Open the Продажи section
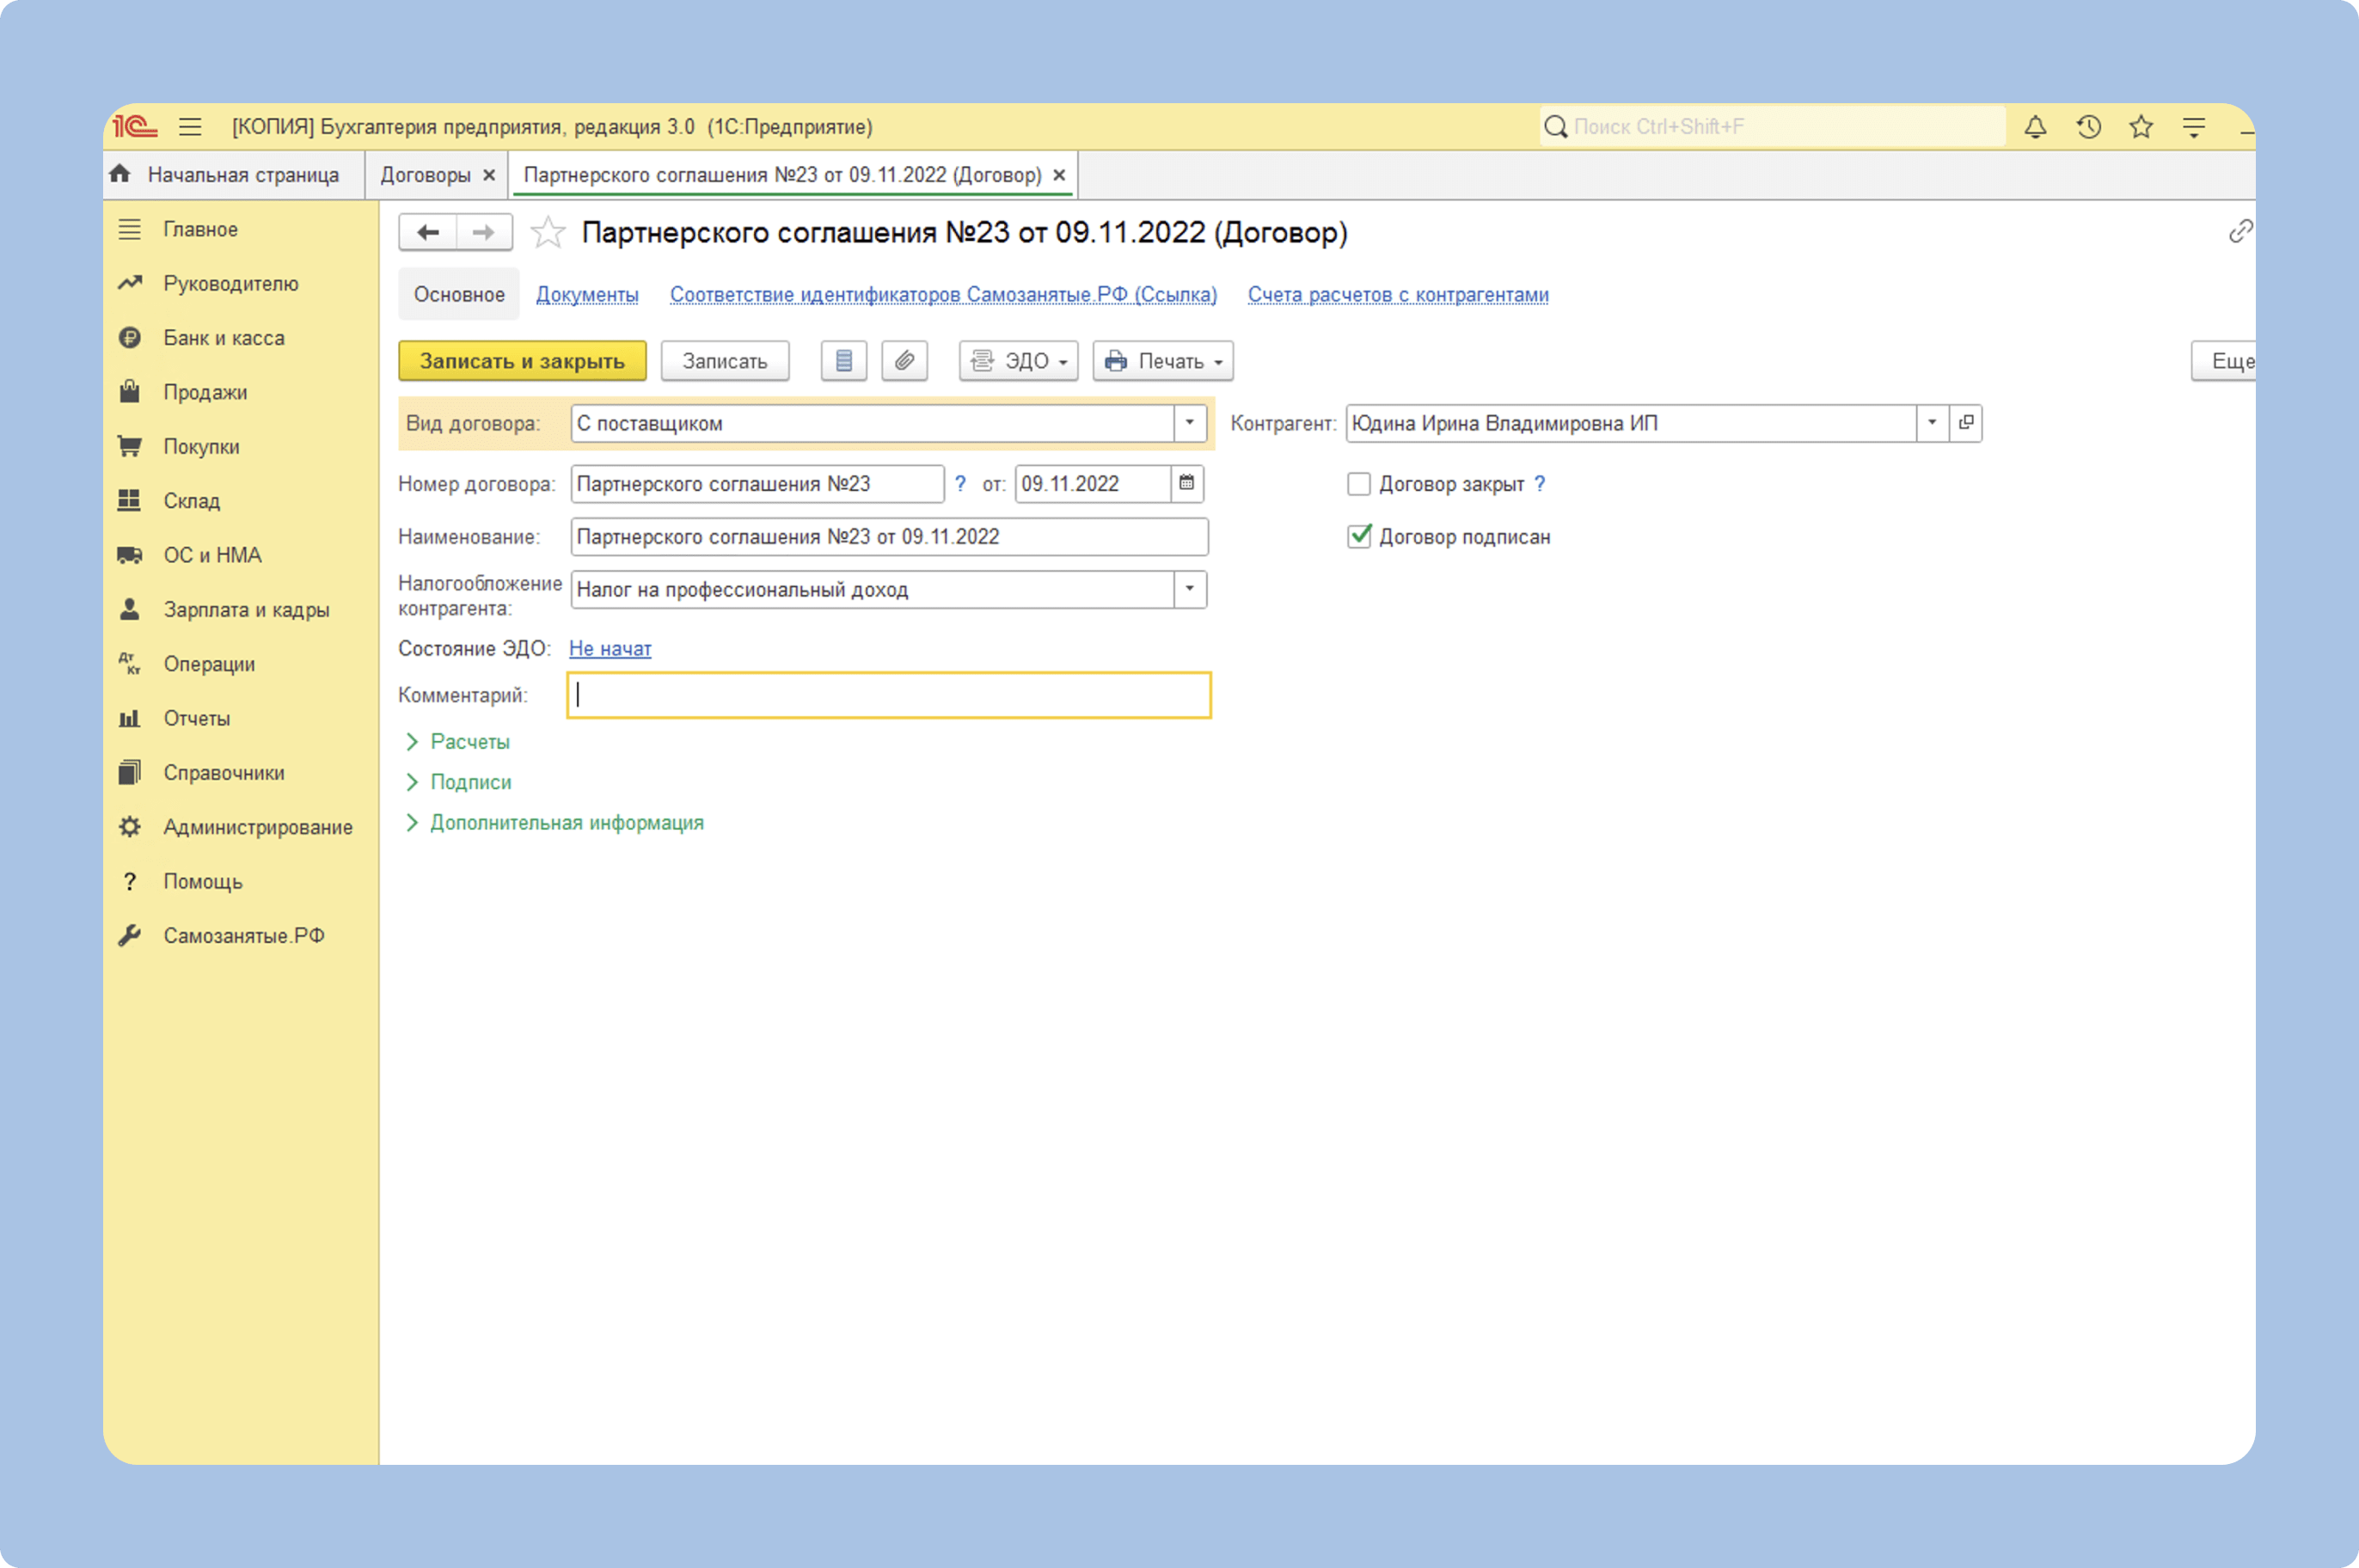 [205, 392]
